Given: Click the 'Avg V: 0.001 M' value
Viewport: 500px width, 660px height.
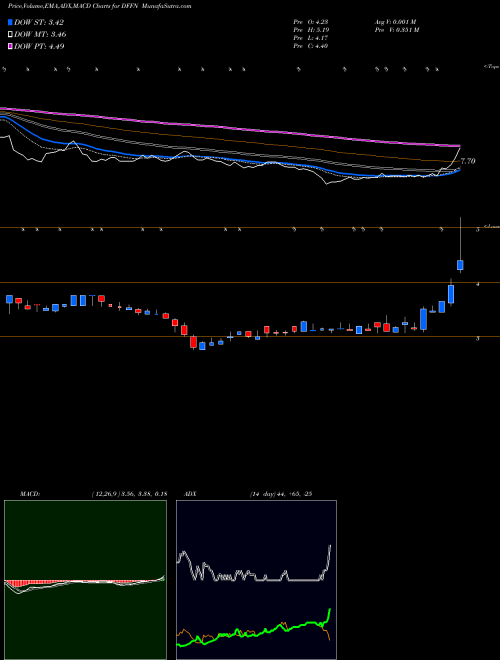Looking at the screenshot, I should point(395,22).
